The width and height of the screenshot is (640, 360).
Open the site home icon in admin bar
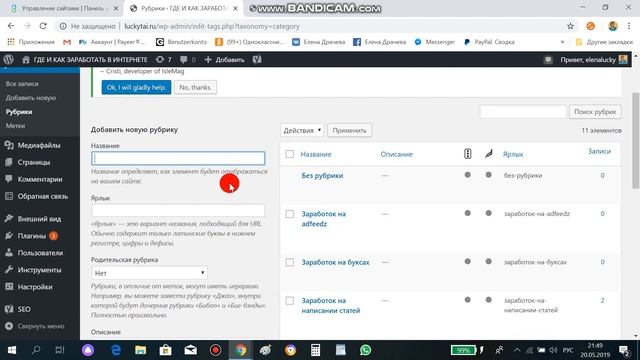point(26,60)
